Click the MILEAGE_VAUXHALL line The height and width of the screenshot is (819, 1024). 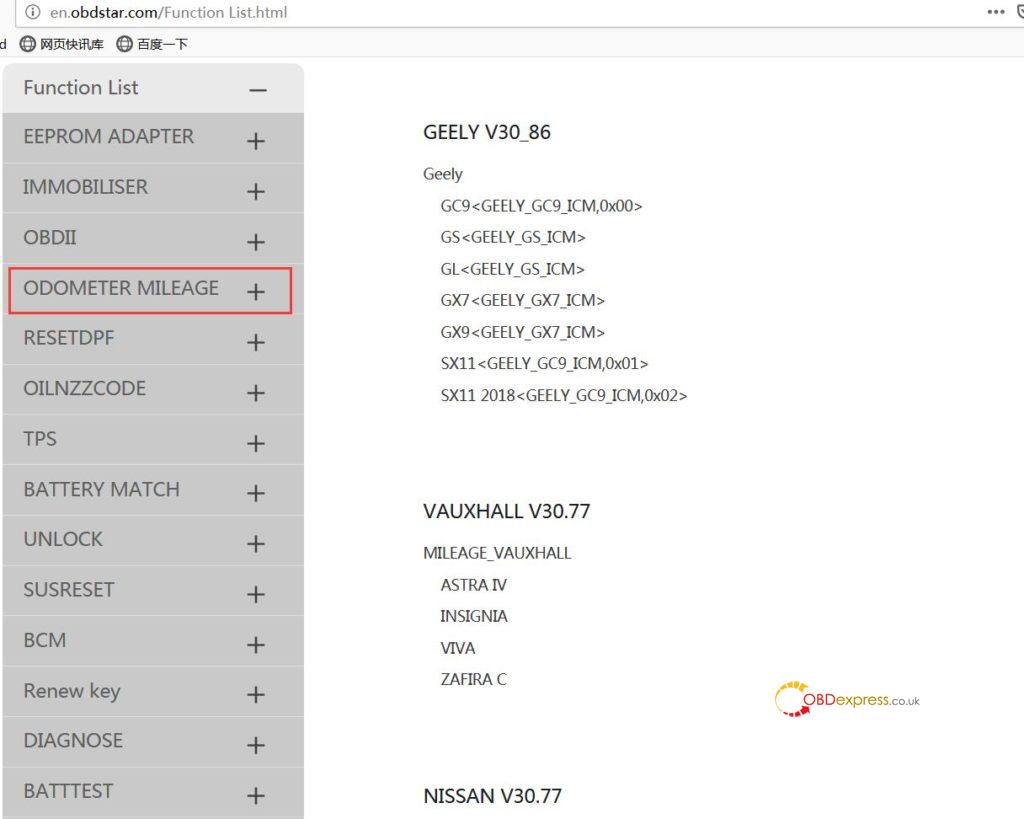(x=497, y=553)
